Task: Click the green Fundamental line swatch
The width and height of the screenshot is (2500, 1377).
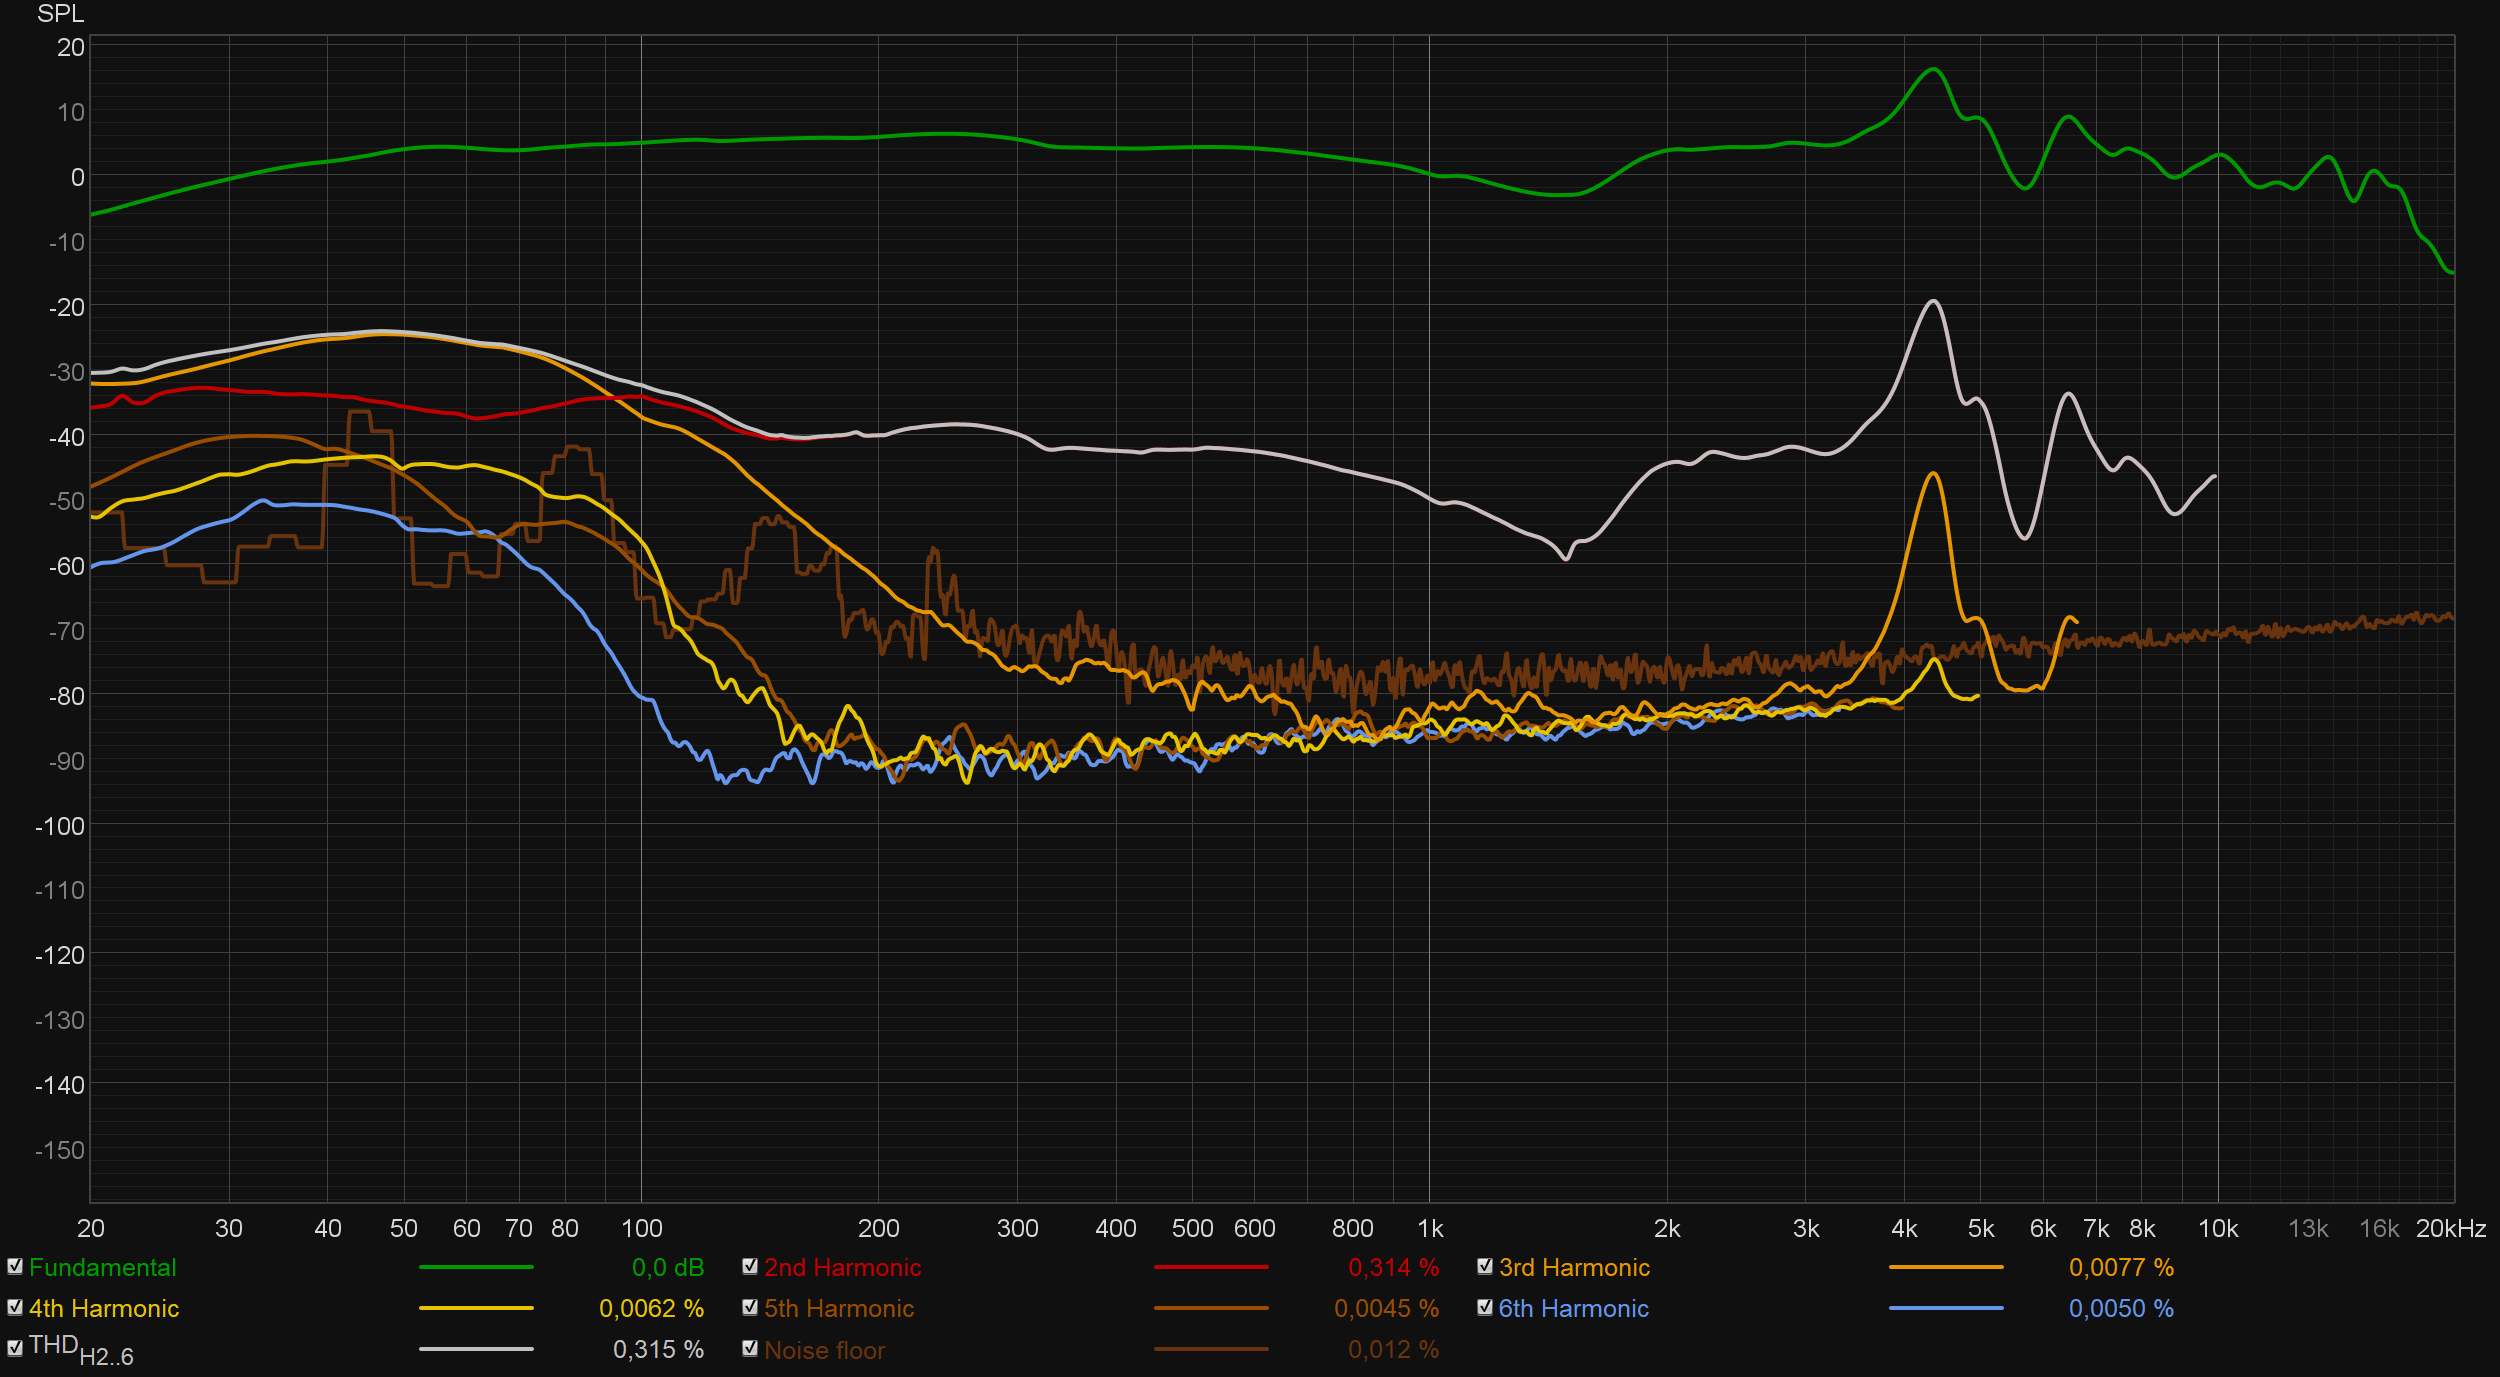Action: pos(476,1267)
